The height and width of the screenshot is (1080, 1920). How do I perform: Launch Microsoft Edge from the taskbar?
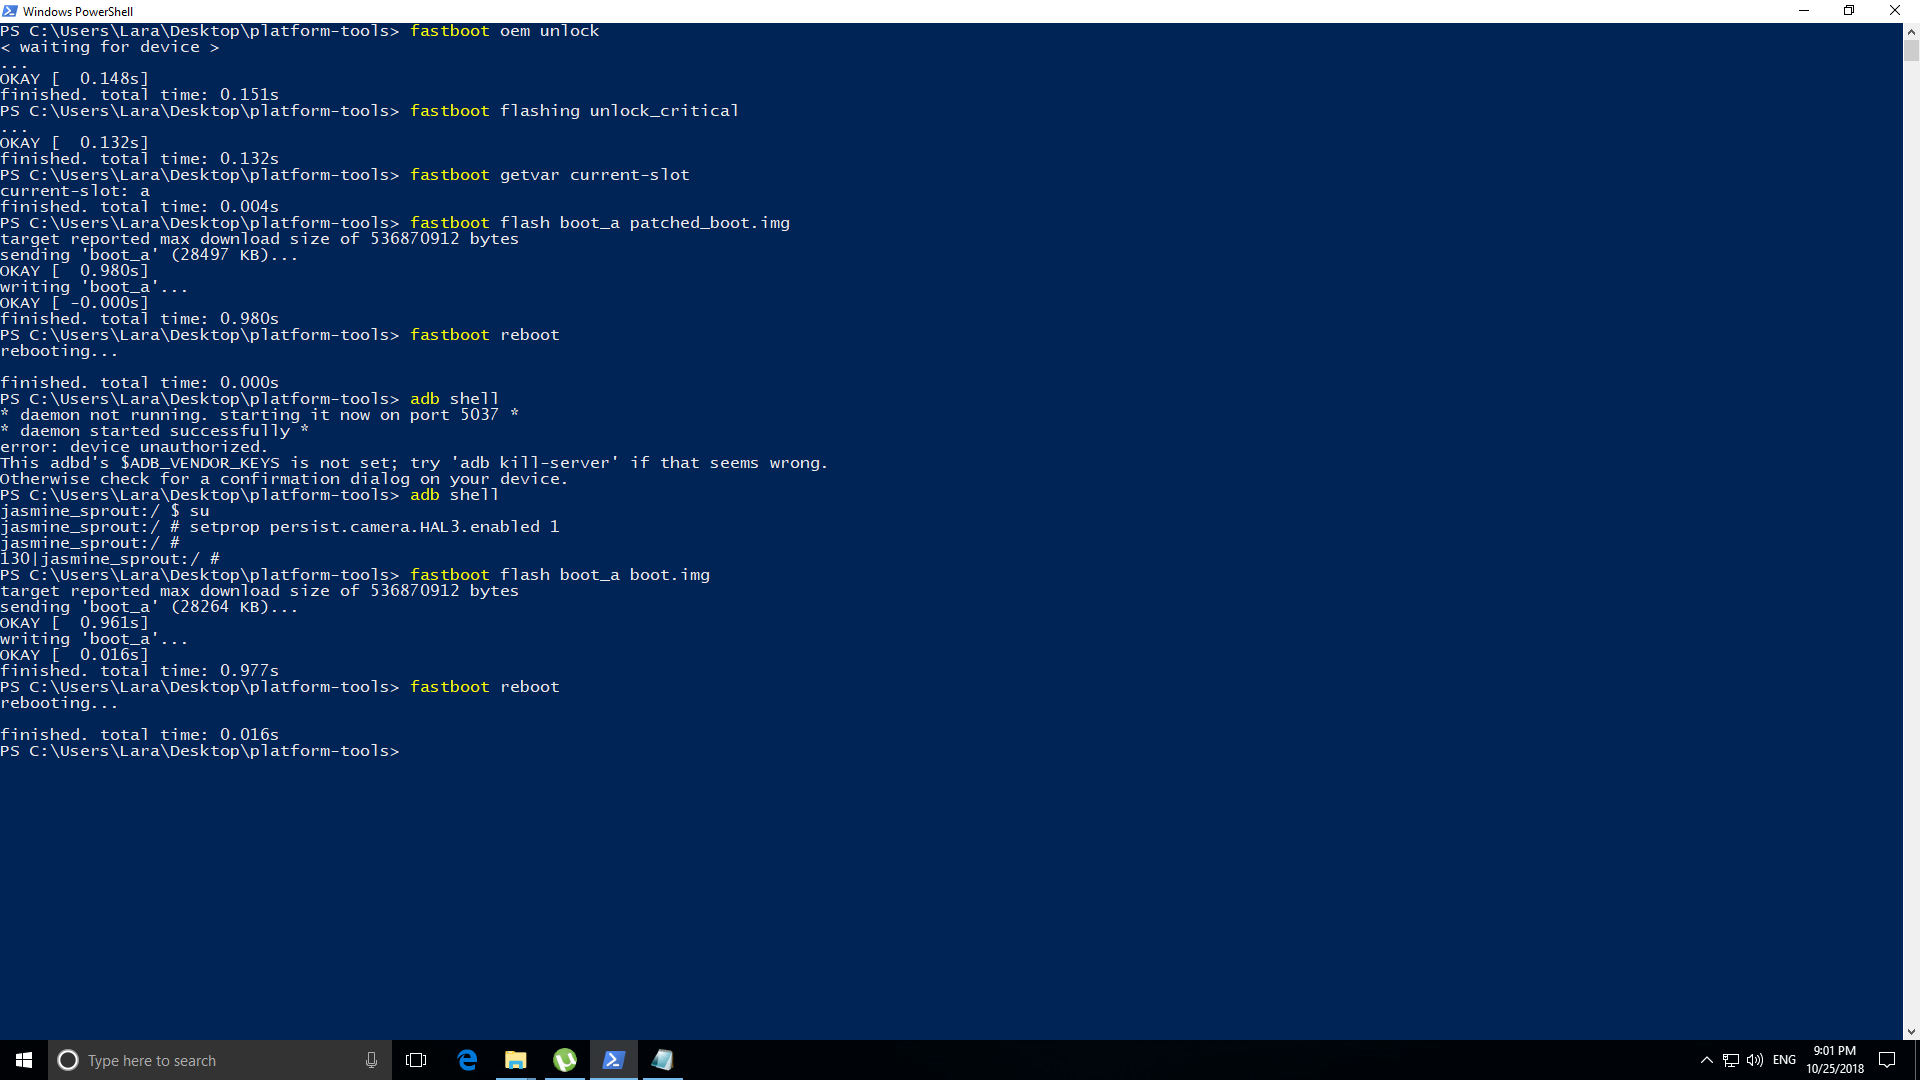[x=467, y=1060]
